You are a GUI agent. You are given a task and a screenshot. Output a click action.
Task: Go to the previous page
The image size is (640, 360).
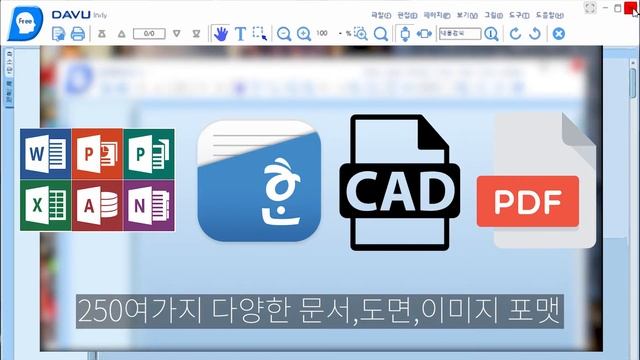pos(121,33)
